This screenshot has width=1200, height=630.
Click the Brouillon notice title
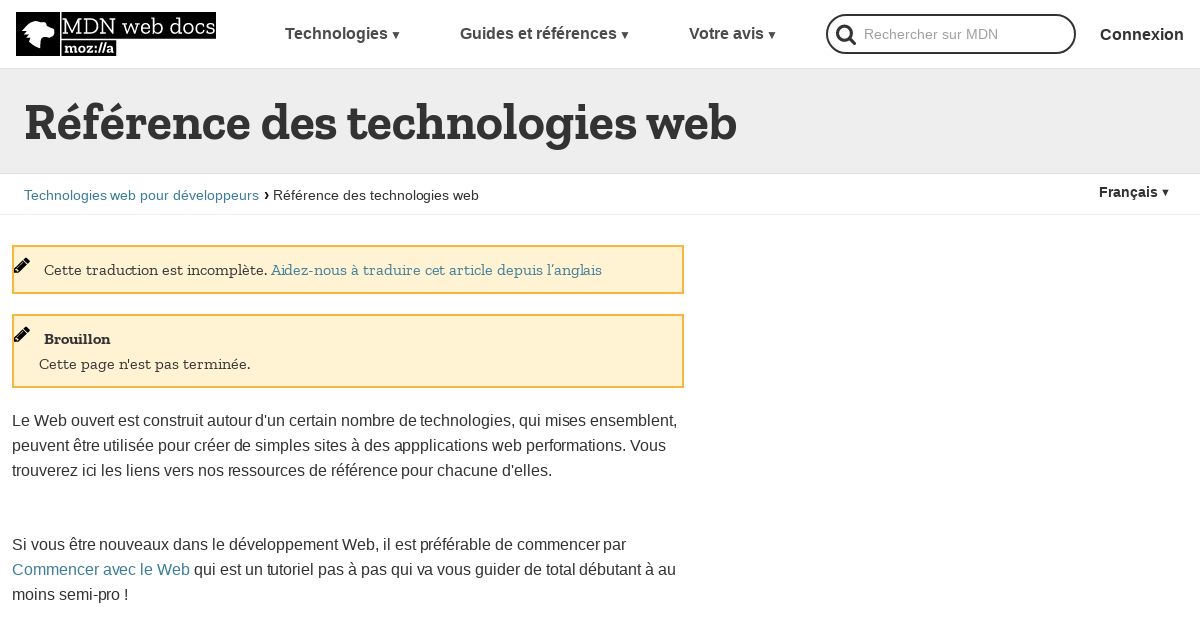click(77, 339)
